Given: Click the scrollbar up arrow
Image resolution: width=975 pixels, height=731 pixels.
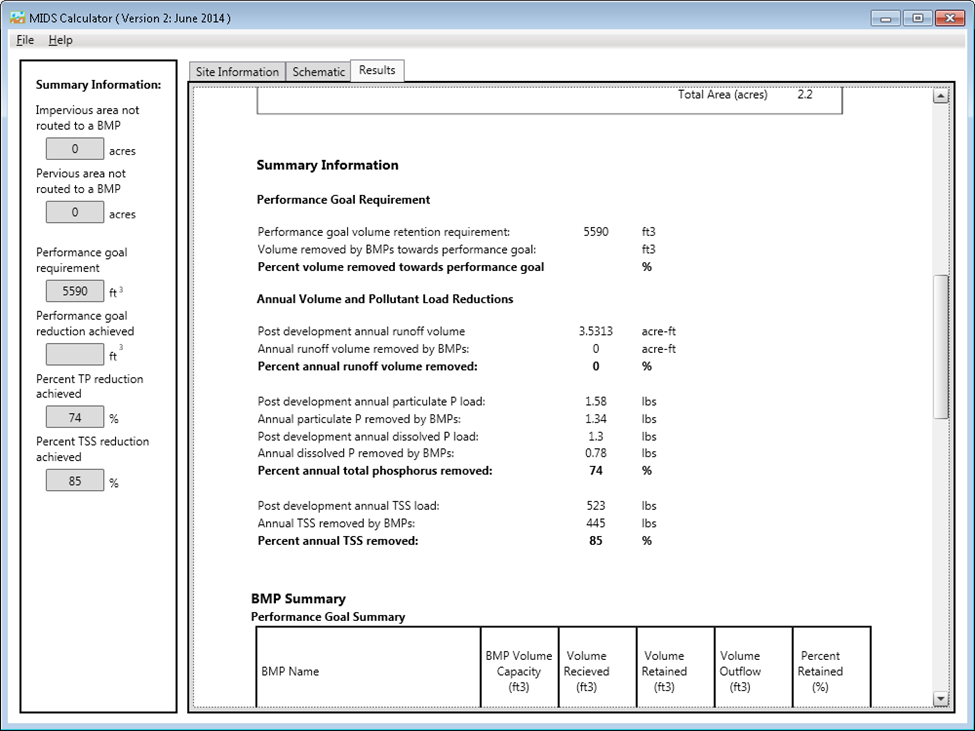Looking at the screenshot, I should coord(940,96).
